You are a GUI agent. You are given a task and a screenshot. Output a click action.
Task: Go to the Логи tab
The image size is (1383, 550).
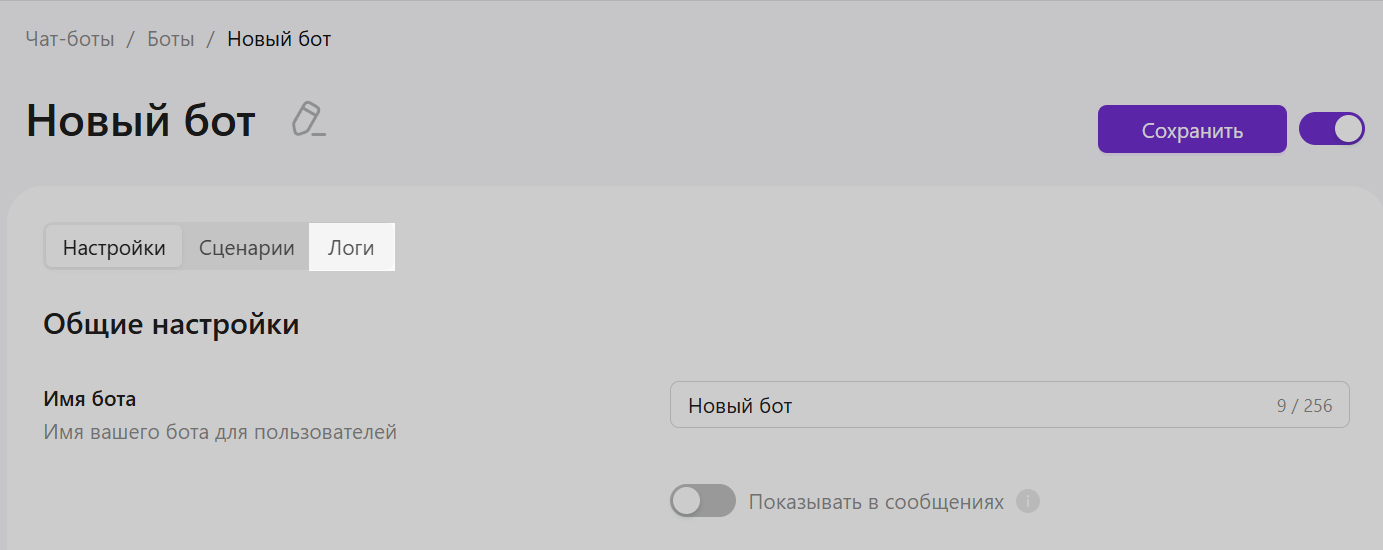(351, 248)
